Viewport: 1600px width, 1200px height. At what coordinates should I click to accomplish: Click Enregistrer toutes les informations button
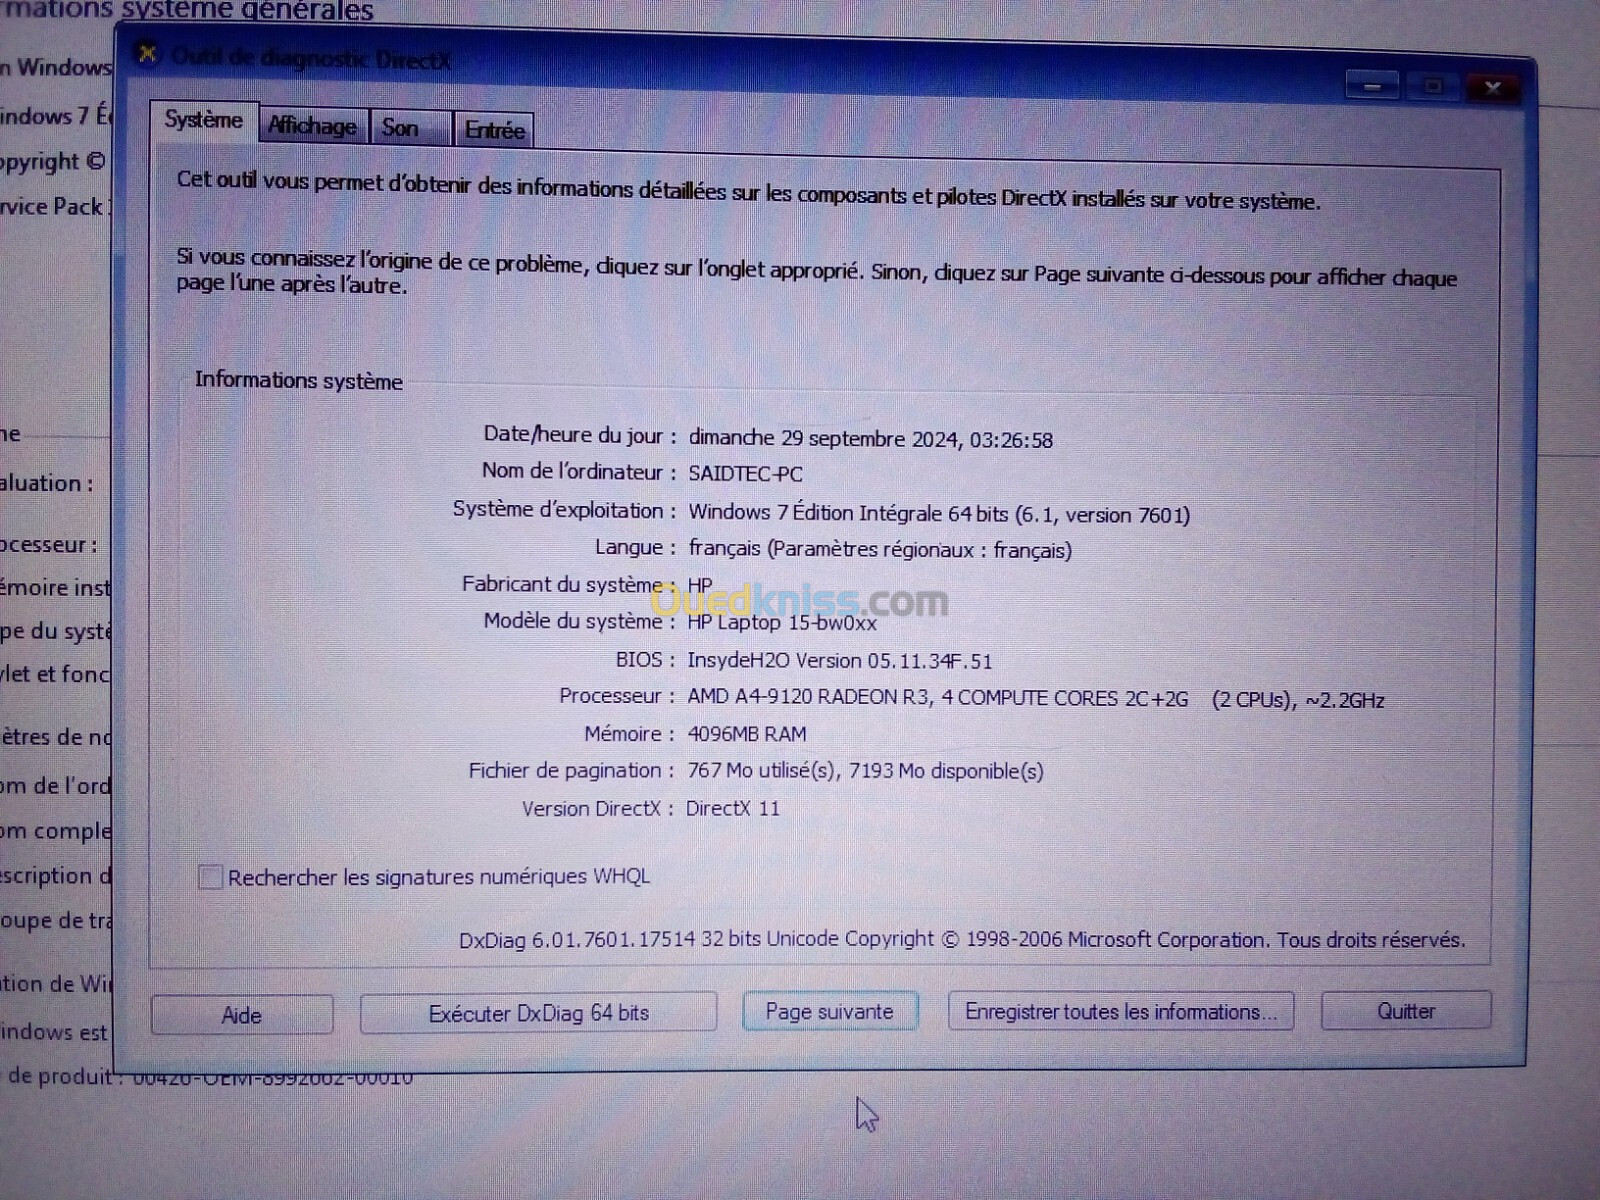1121,1011
